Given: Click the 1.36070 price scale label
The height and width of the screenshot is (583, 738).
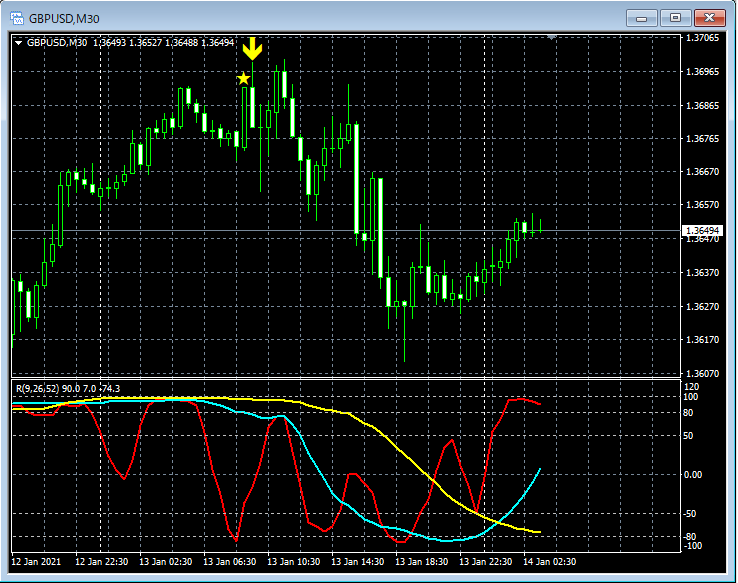Looking at the screenshot, I should [x=703, y=373].
